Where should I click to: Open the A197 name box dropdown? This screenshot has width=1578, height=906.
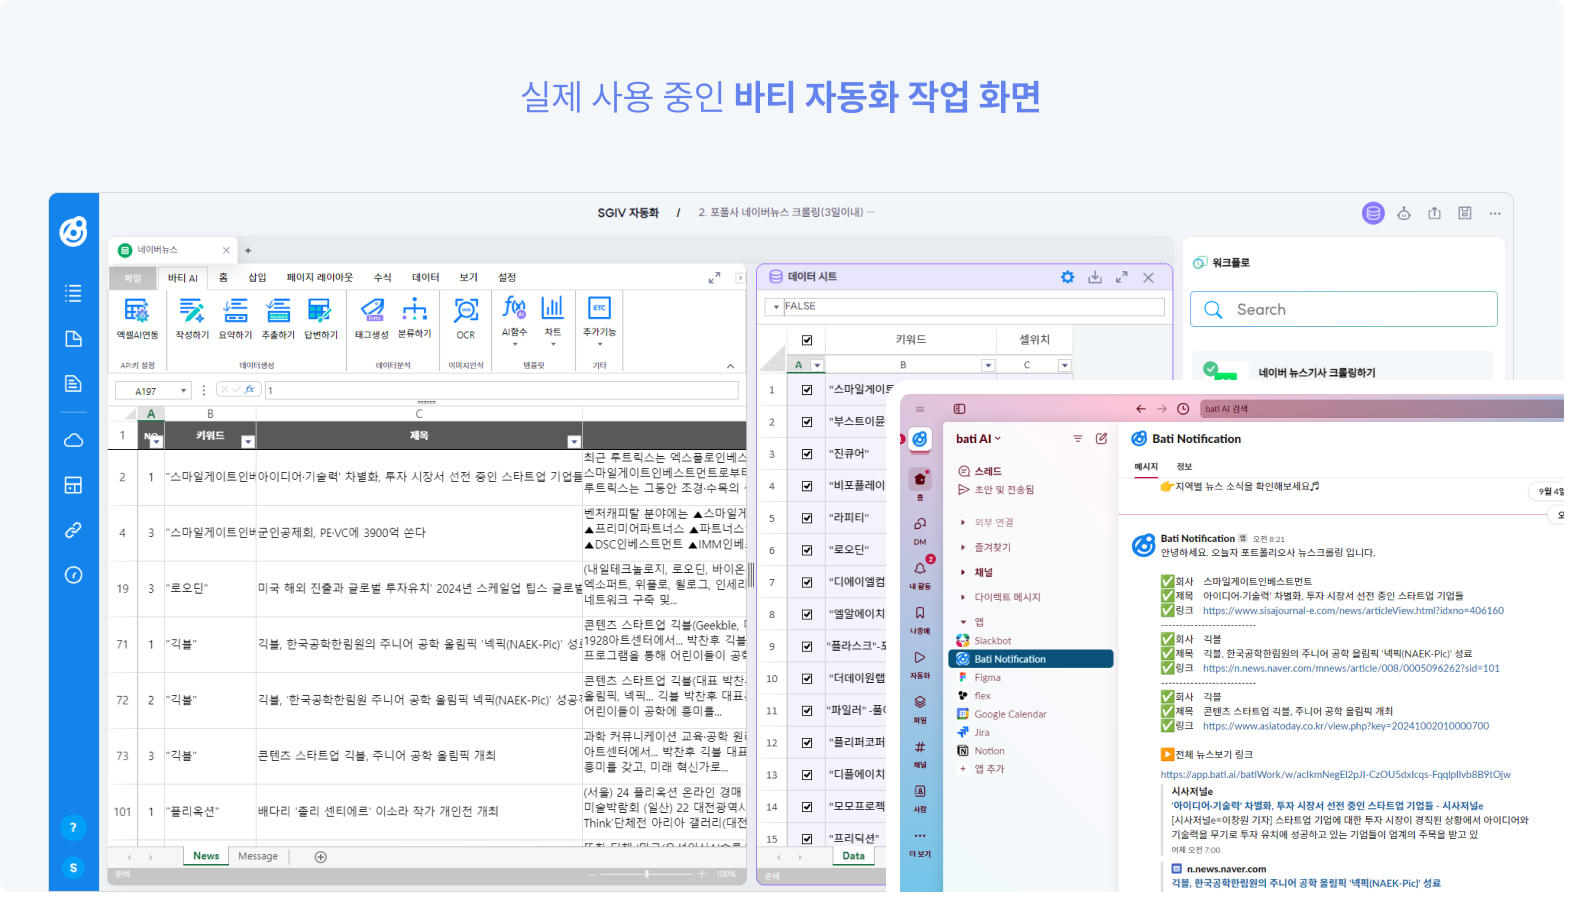184,391
